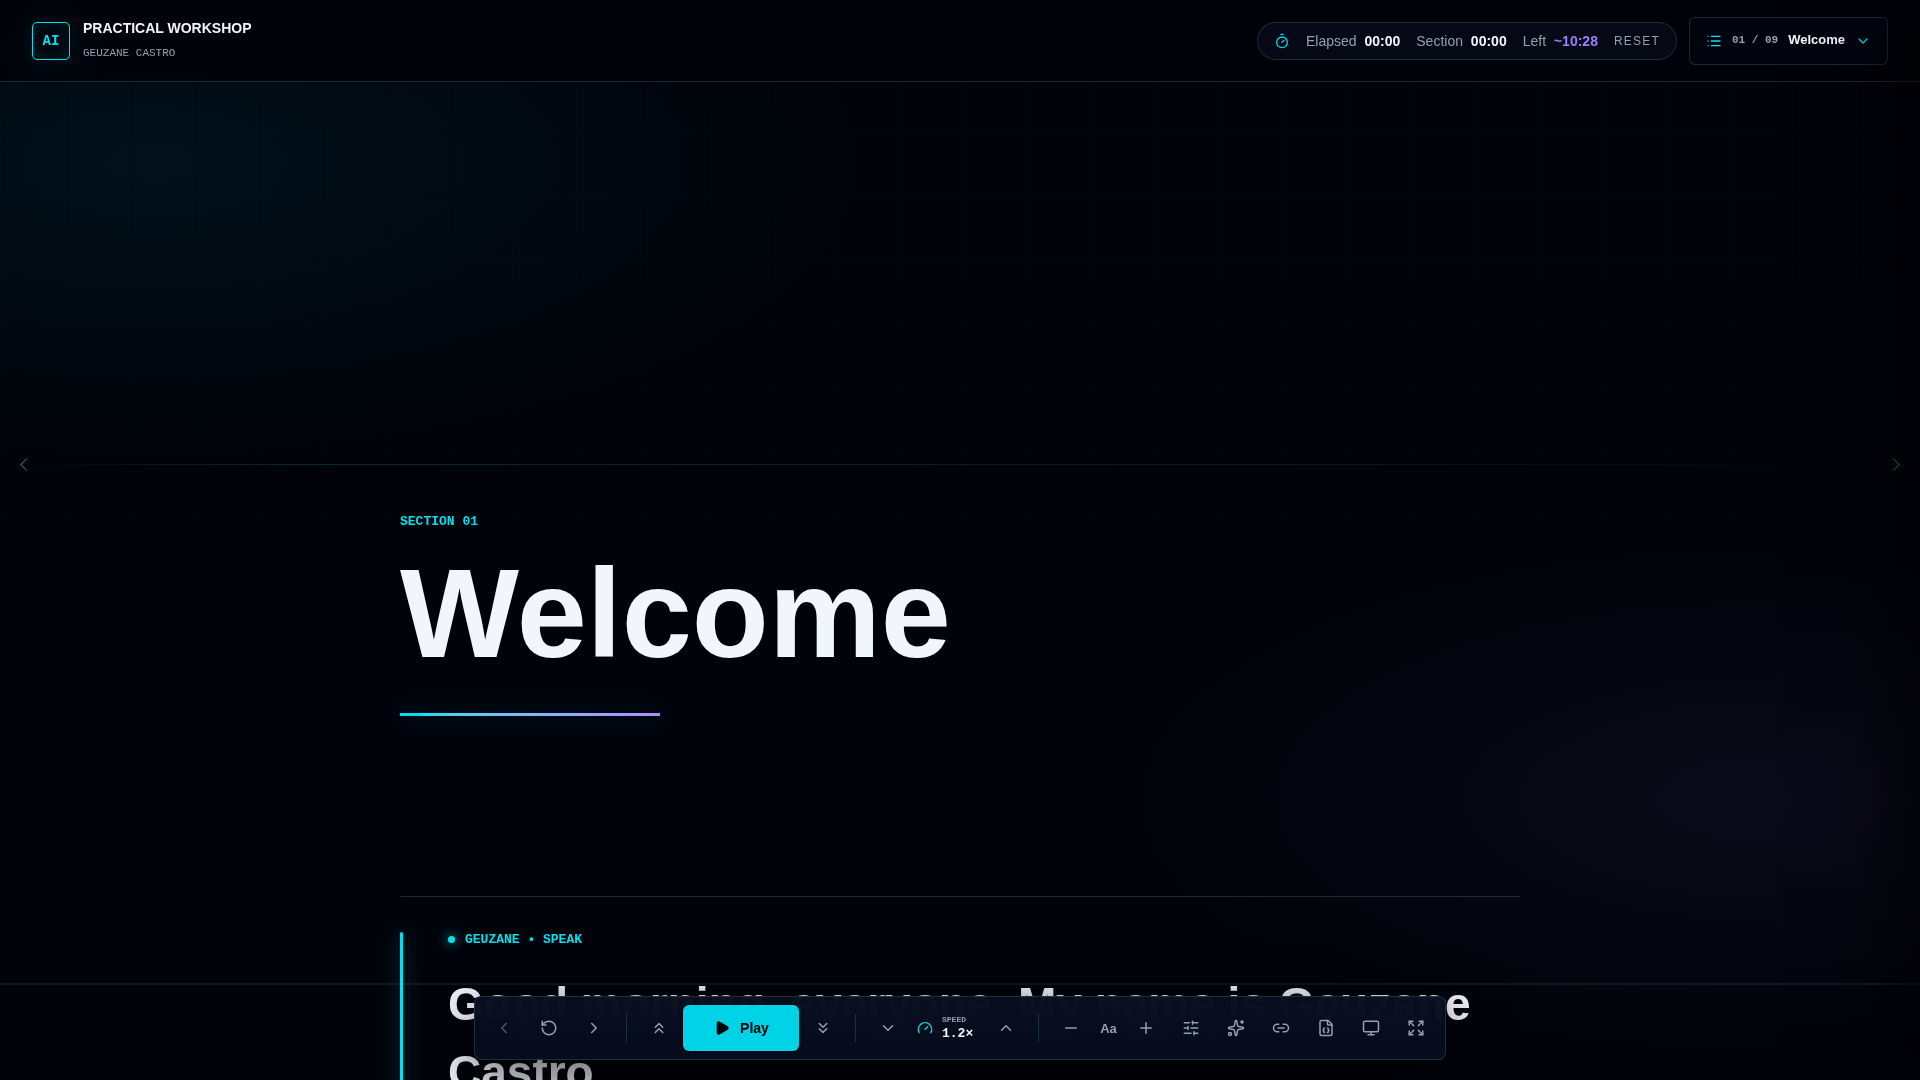Increase speed with up chevron

pos(1006,1028)
